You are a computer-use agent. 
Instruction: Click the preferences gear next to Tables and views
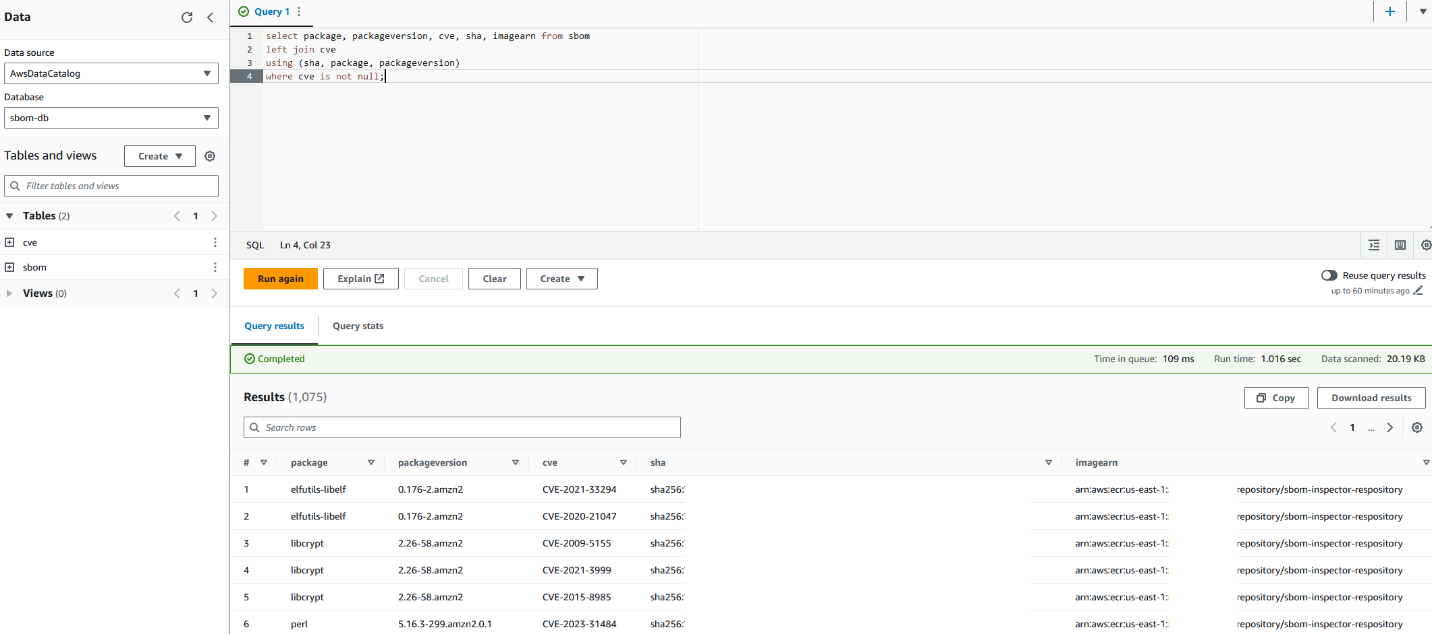pos(209,156)
